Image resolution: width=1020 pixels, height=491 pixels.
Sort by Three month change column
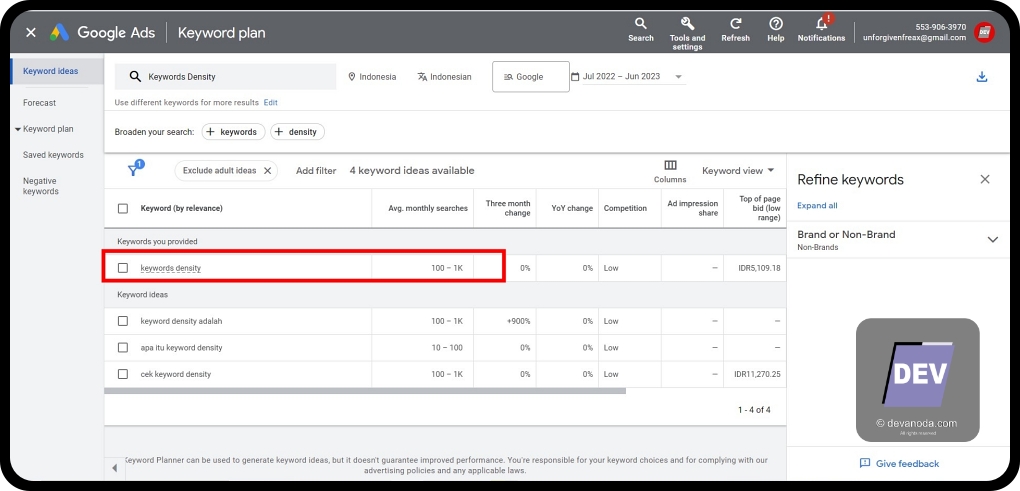508,209
